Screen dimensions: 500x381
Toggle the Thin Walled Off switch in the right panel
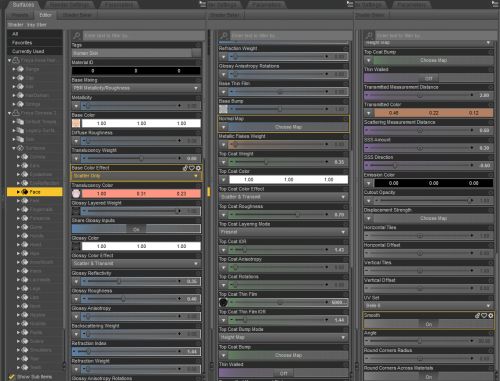(429, 78)
